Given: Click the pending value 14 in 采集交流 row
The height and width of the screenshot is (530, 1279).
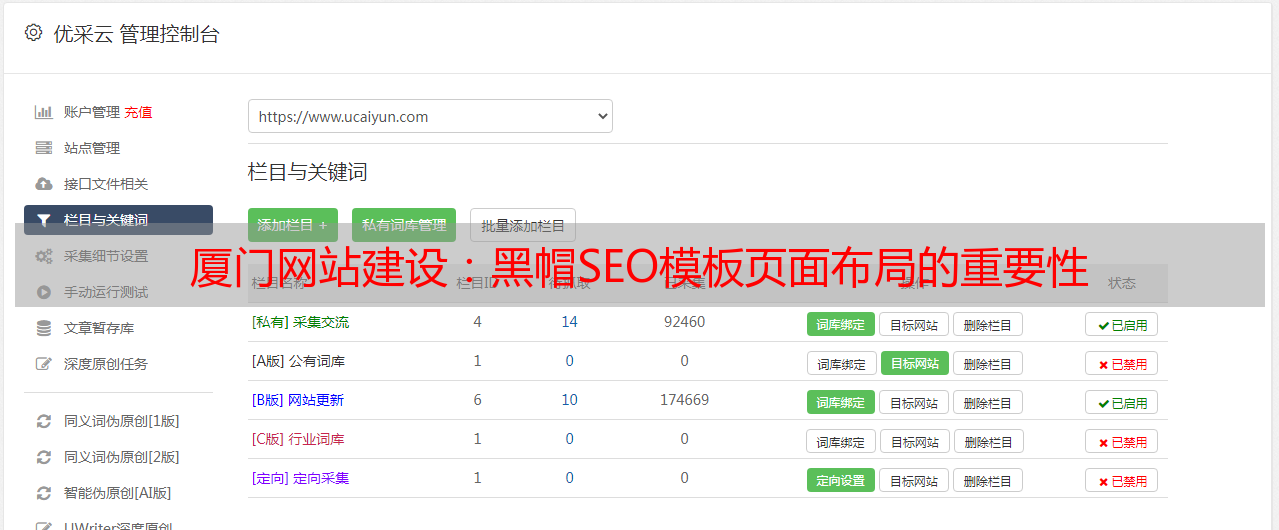Looking at the screenshot, I should click(x=570, y=322).
